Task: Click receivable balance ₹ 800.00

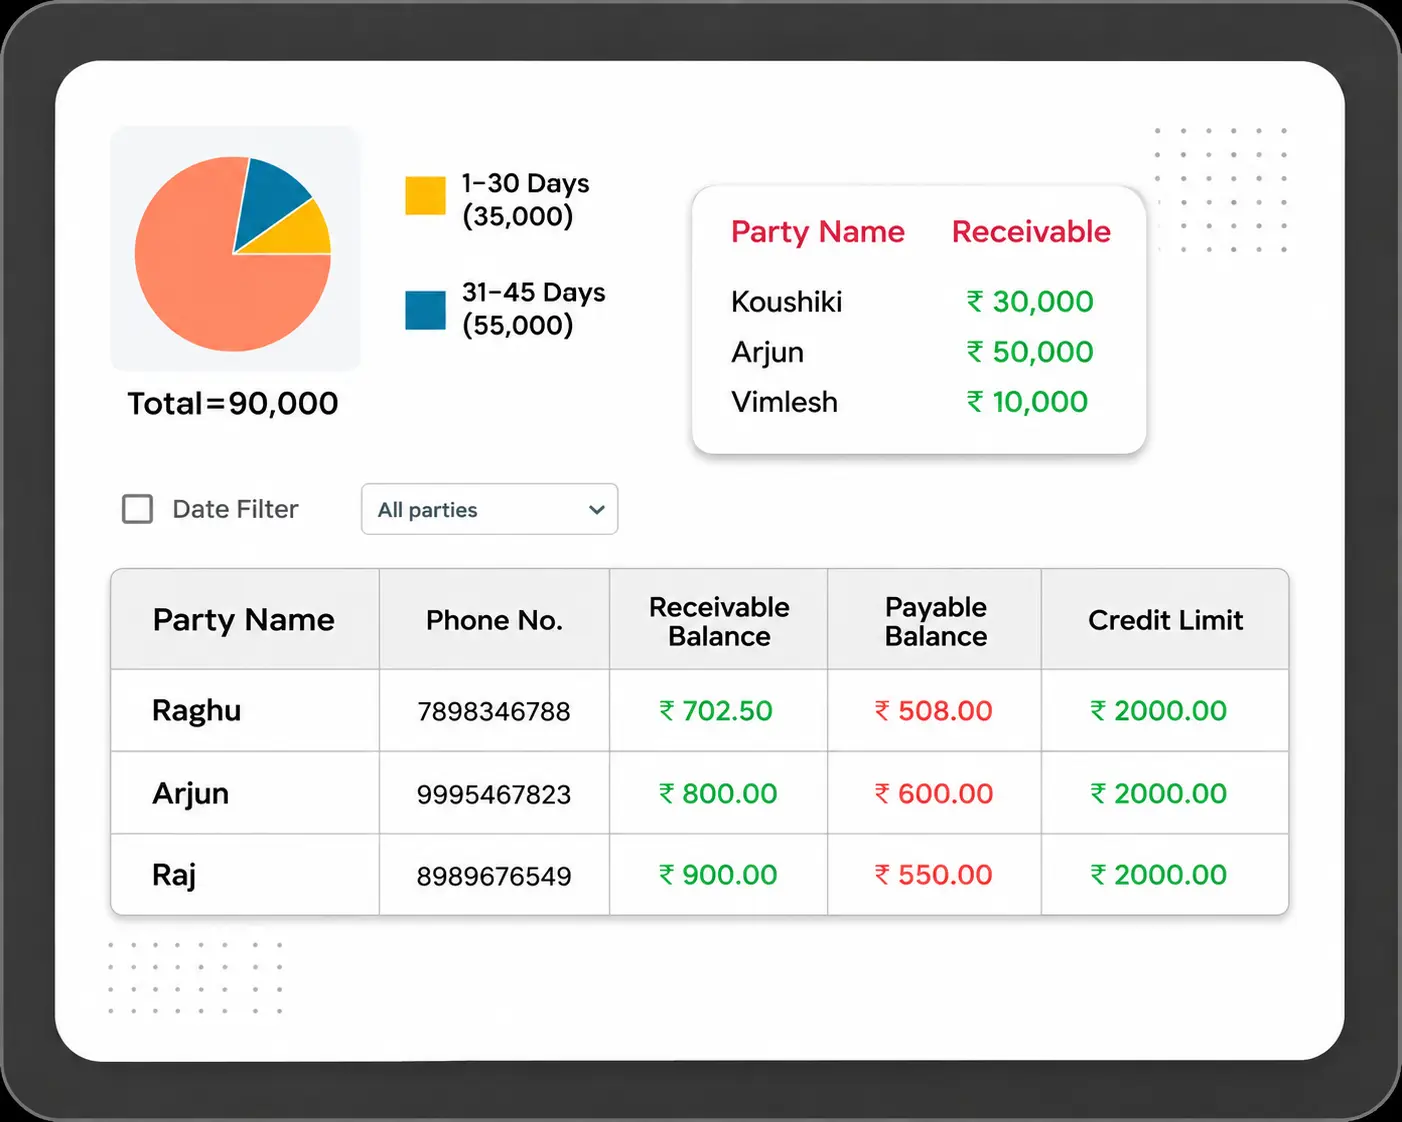Action: click(718, 794)
